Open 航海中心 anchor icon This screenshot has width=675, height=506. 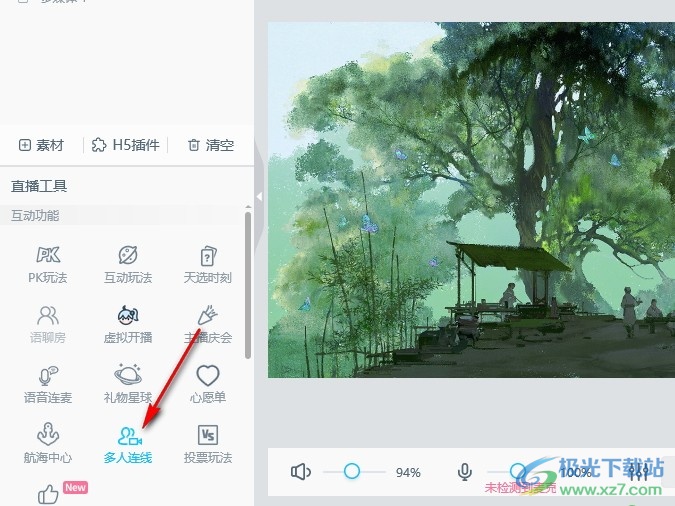coord(48,444)
